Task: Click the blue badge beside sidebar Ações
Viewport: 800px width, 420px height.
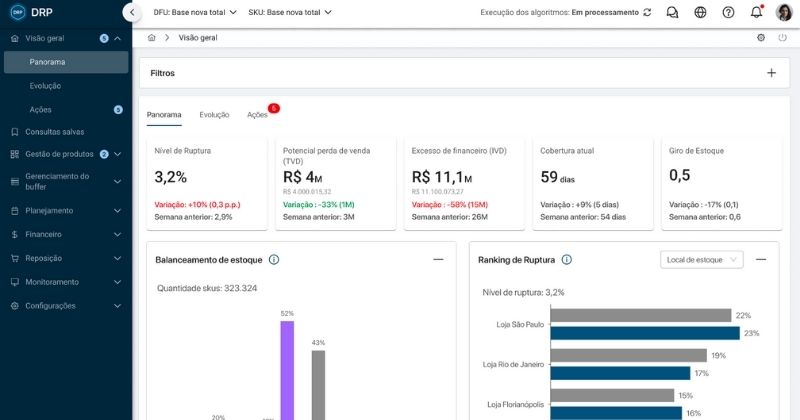Action: [x=118, y=110]
